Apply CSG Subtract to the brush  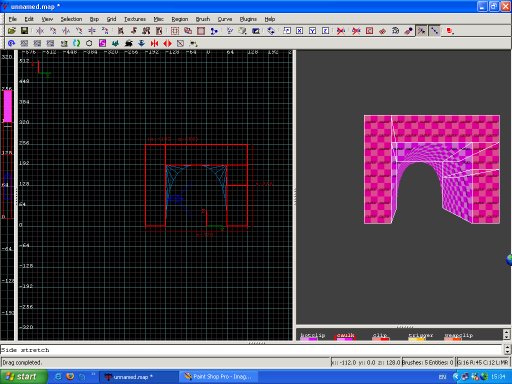[x=175, y=31]
